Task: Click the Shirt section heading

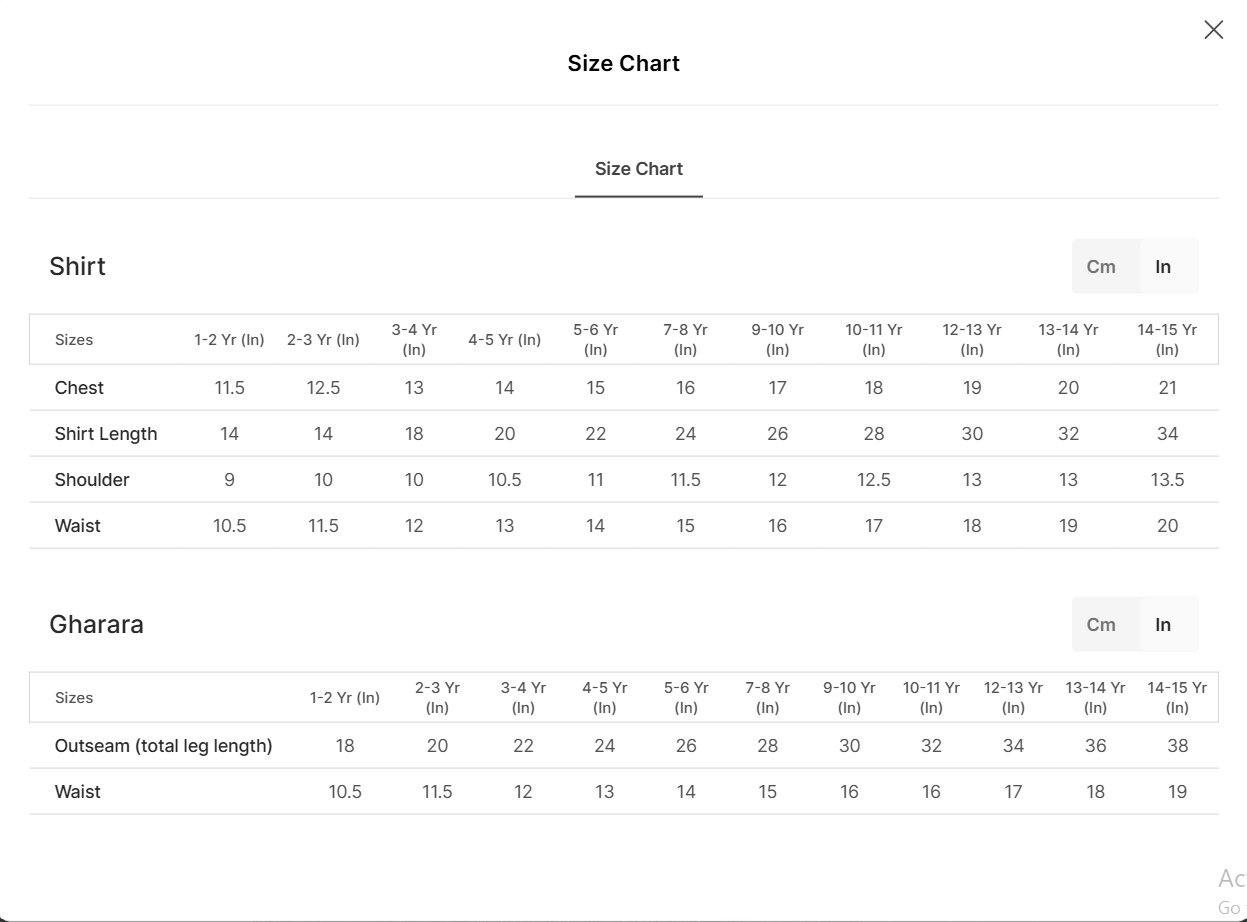Action: (78, 267)
